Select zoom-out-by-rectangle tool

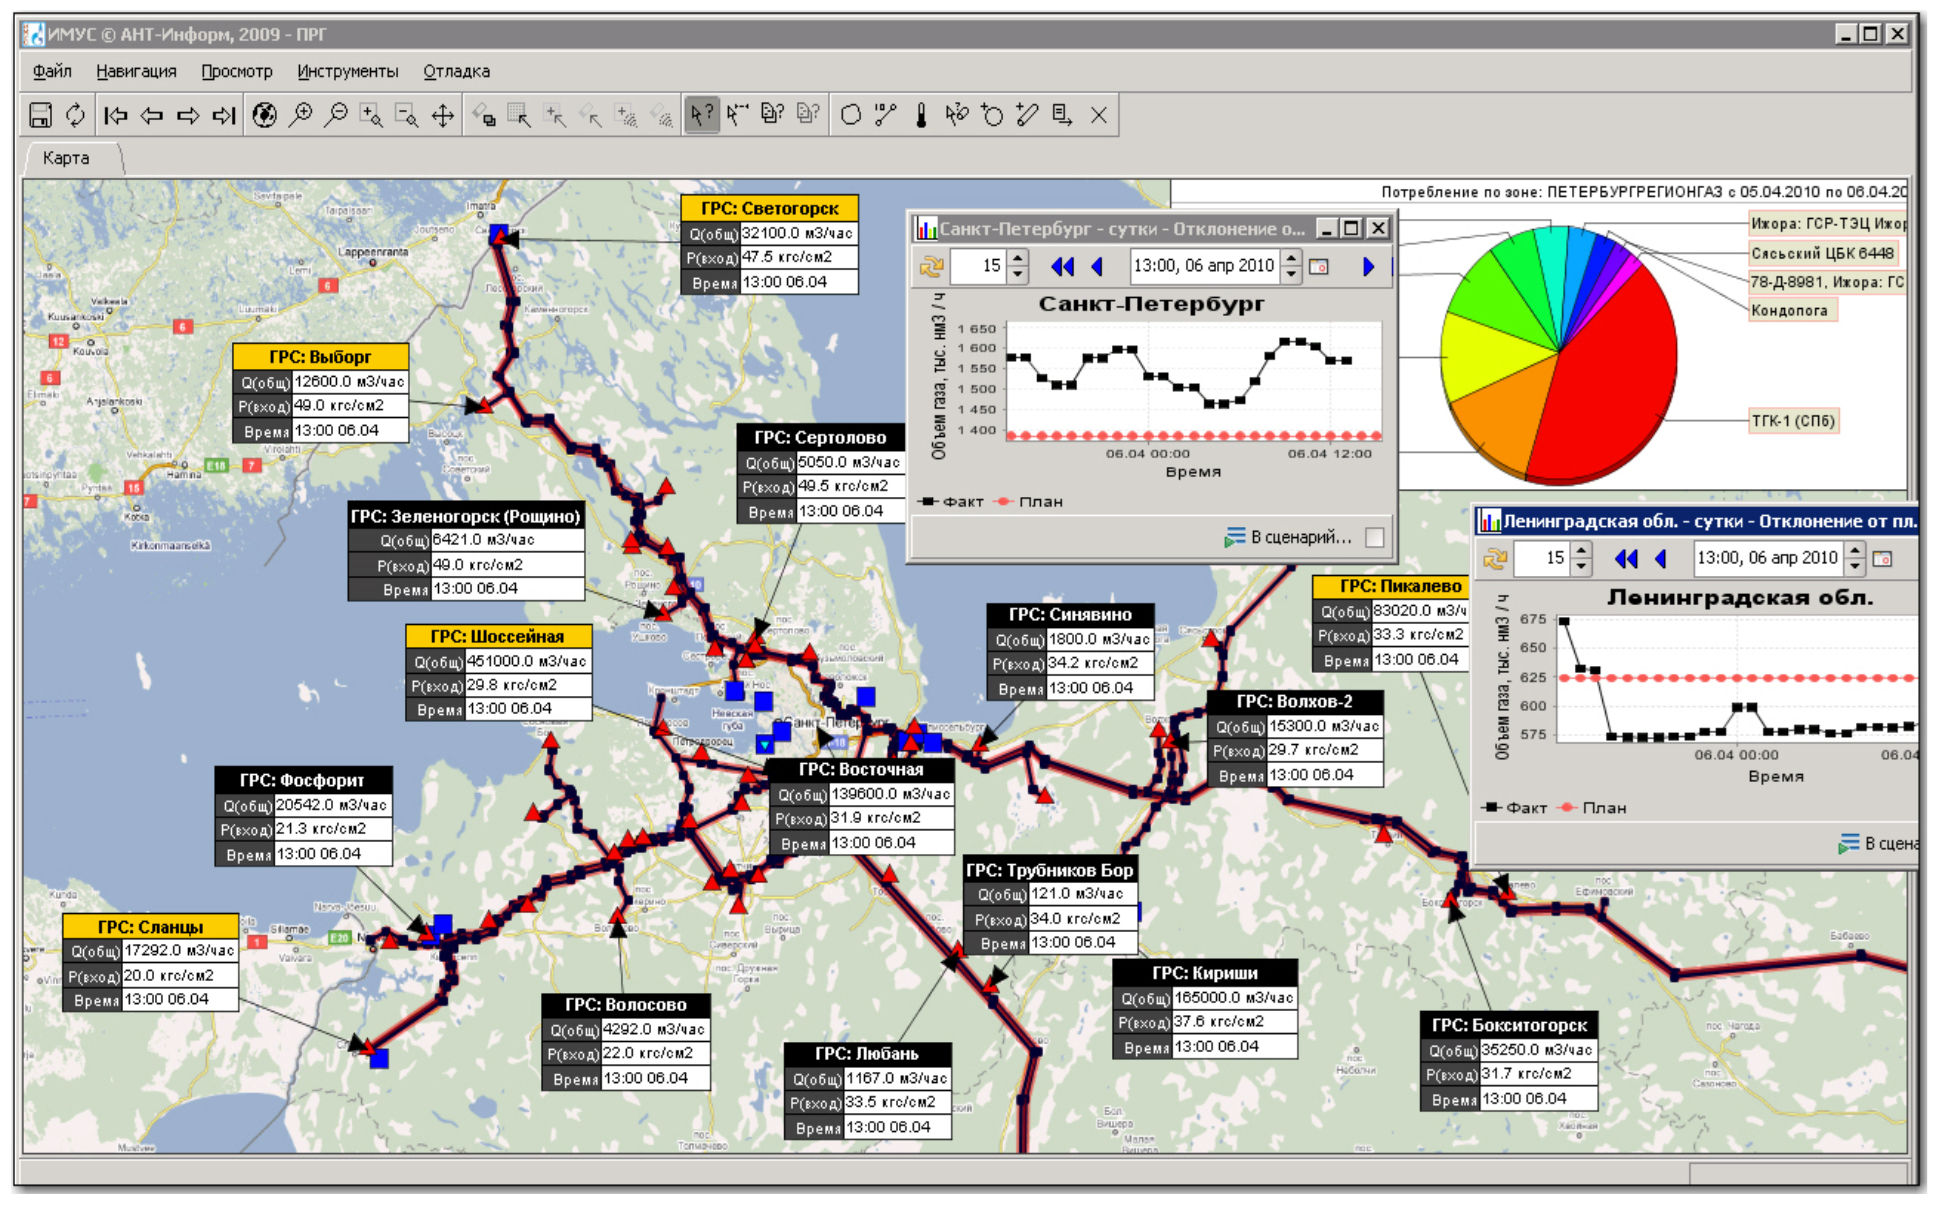pyautogui.click(x=407, y=116)
